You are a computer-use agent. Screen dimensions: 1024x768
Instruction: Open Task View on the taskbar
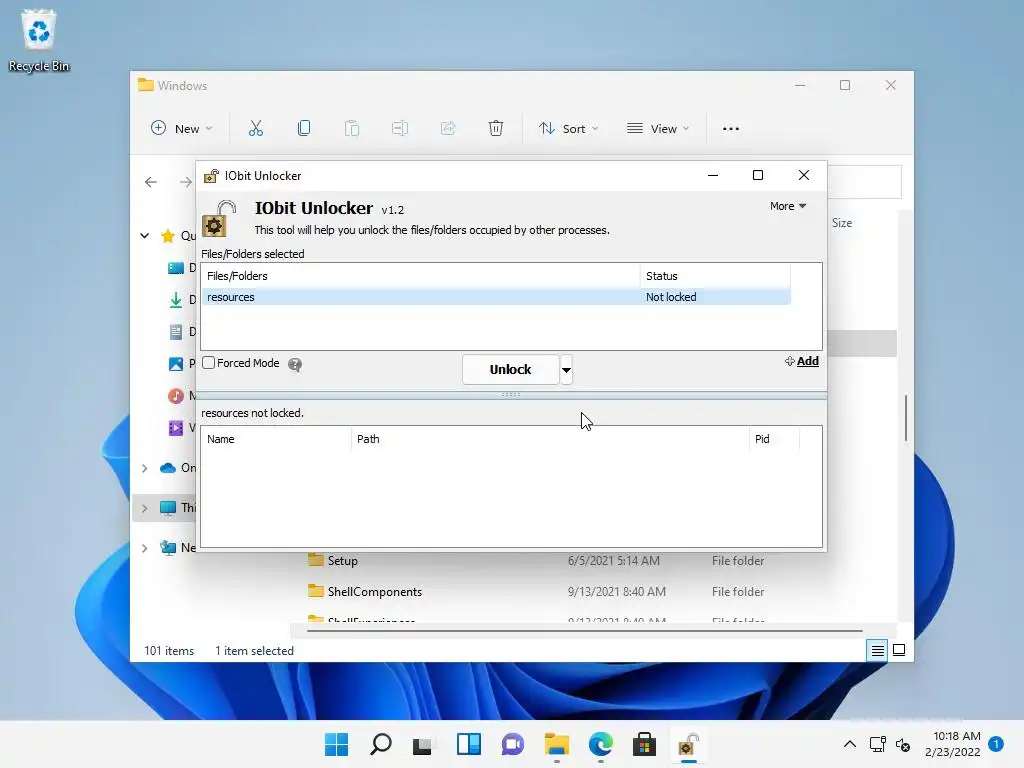pos(423,744)
